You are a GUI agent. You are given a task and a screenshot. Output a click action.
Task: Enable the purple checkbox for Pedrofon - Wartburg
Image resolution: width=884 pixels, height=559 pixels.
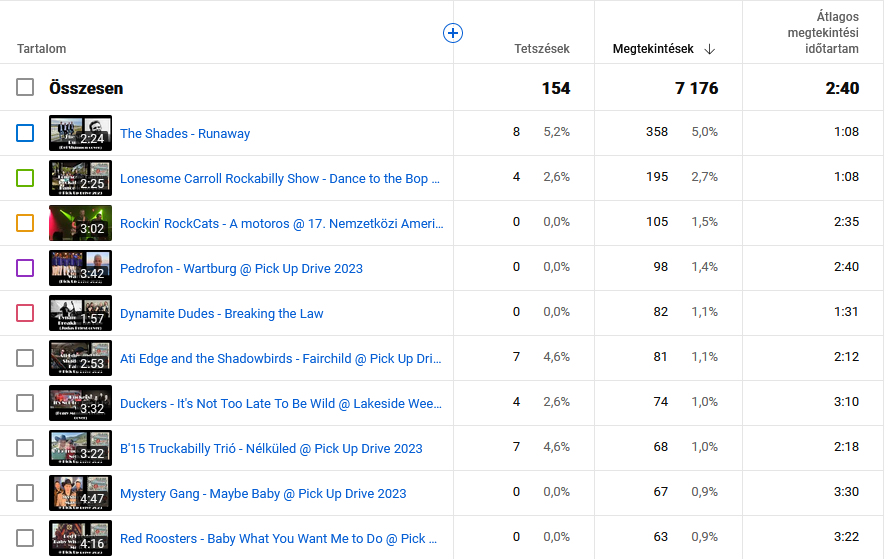pos(25,268)
